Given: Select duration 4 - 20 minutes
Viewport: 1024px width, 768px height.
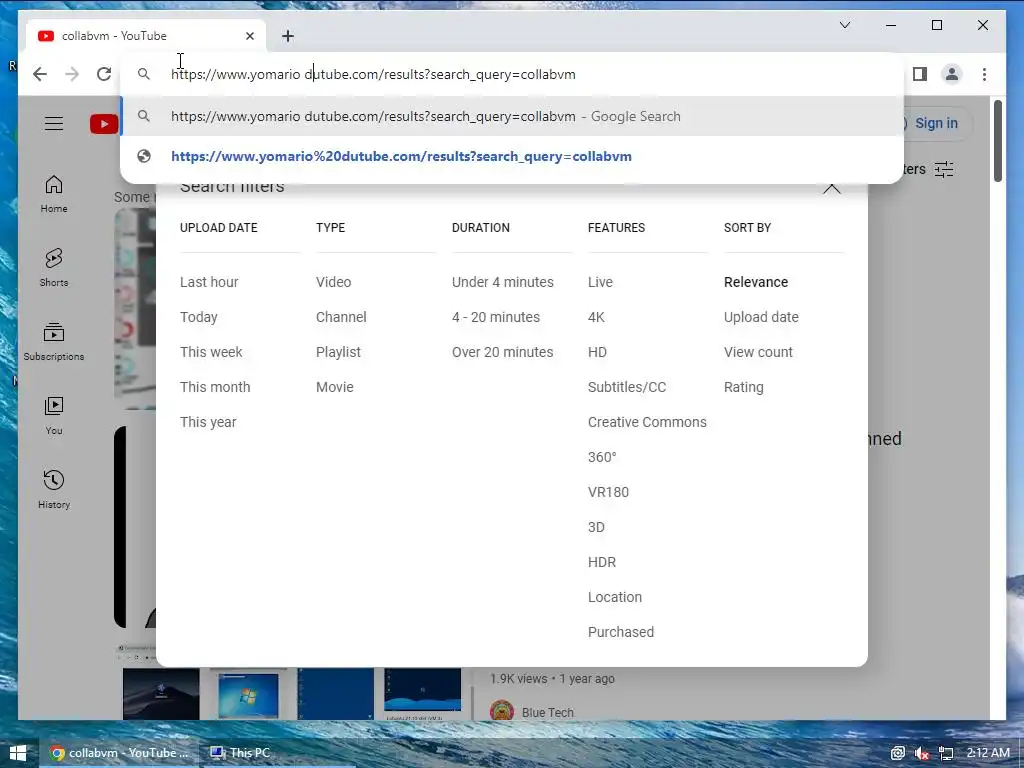Looking at the screenshot, I should point(496,317).
